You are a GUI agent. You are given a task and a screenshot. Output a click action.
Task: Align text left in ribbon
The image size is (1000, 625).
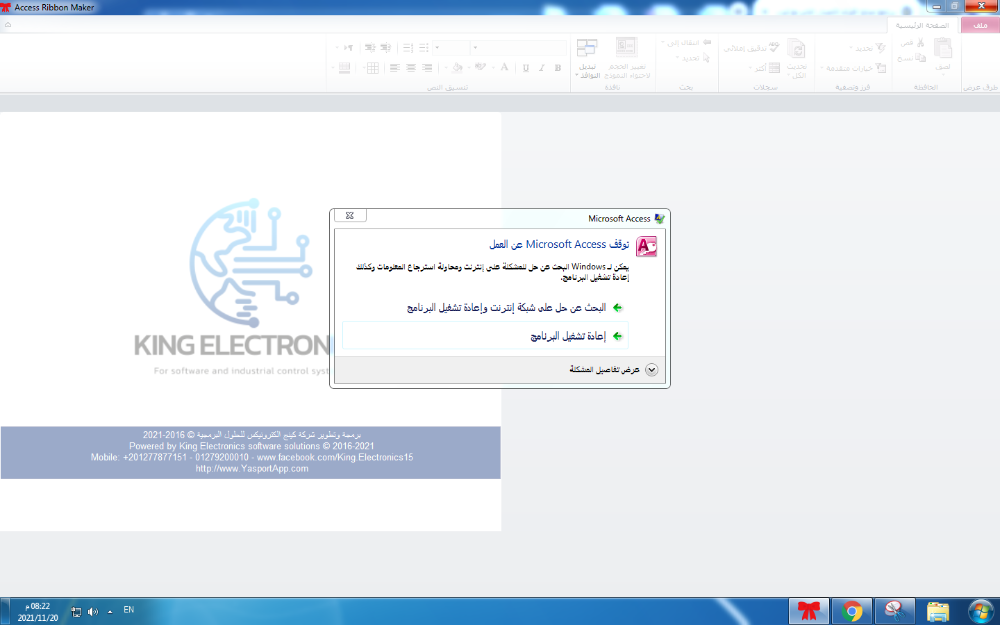[395, 68]
